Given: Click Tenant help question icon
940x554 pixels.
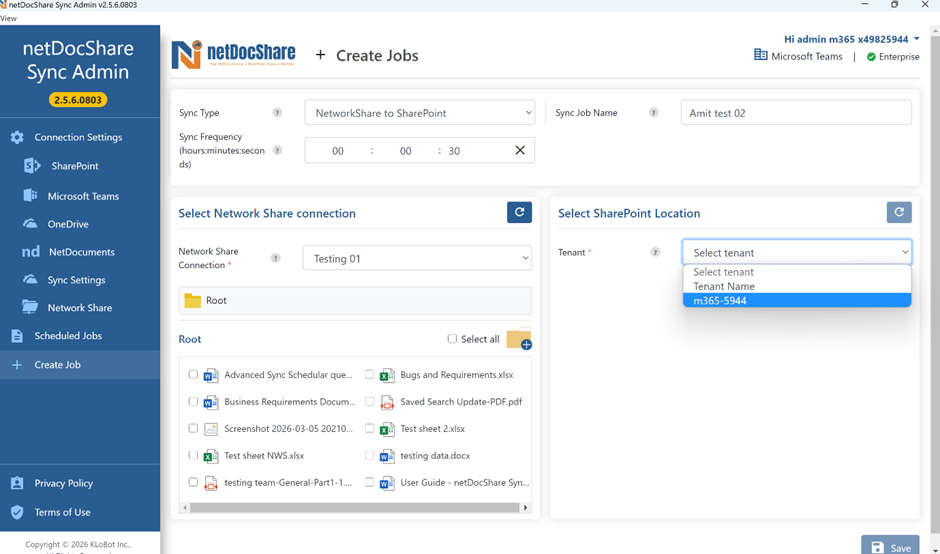Looking at the screenshot, I should (655, 252).
